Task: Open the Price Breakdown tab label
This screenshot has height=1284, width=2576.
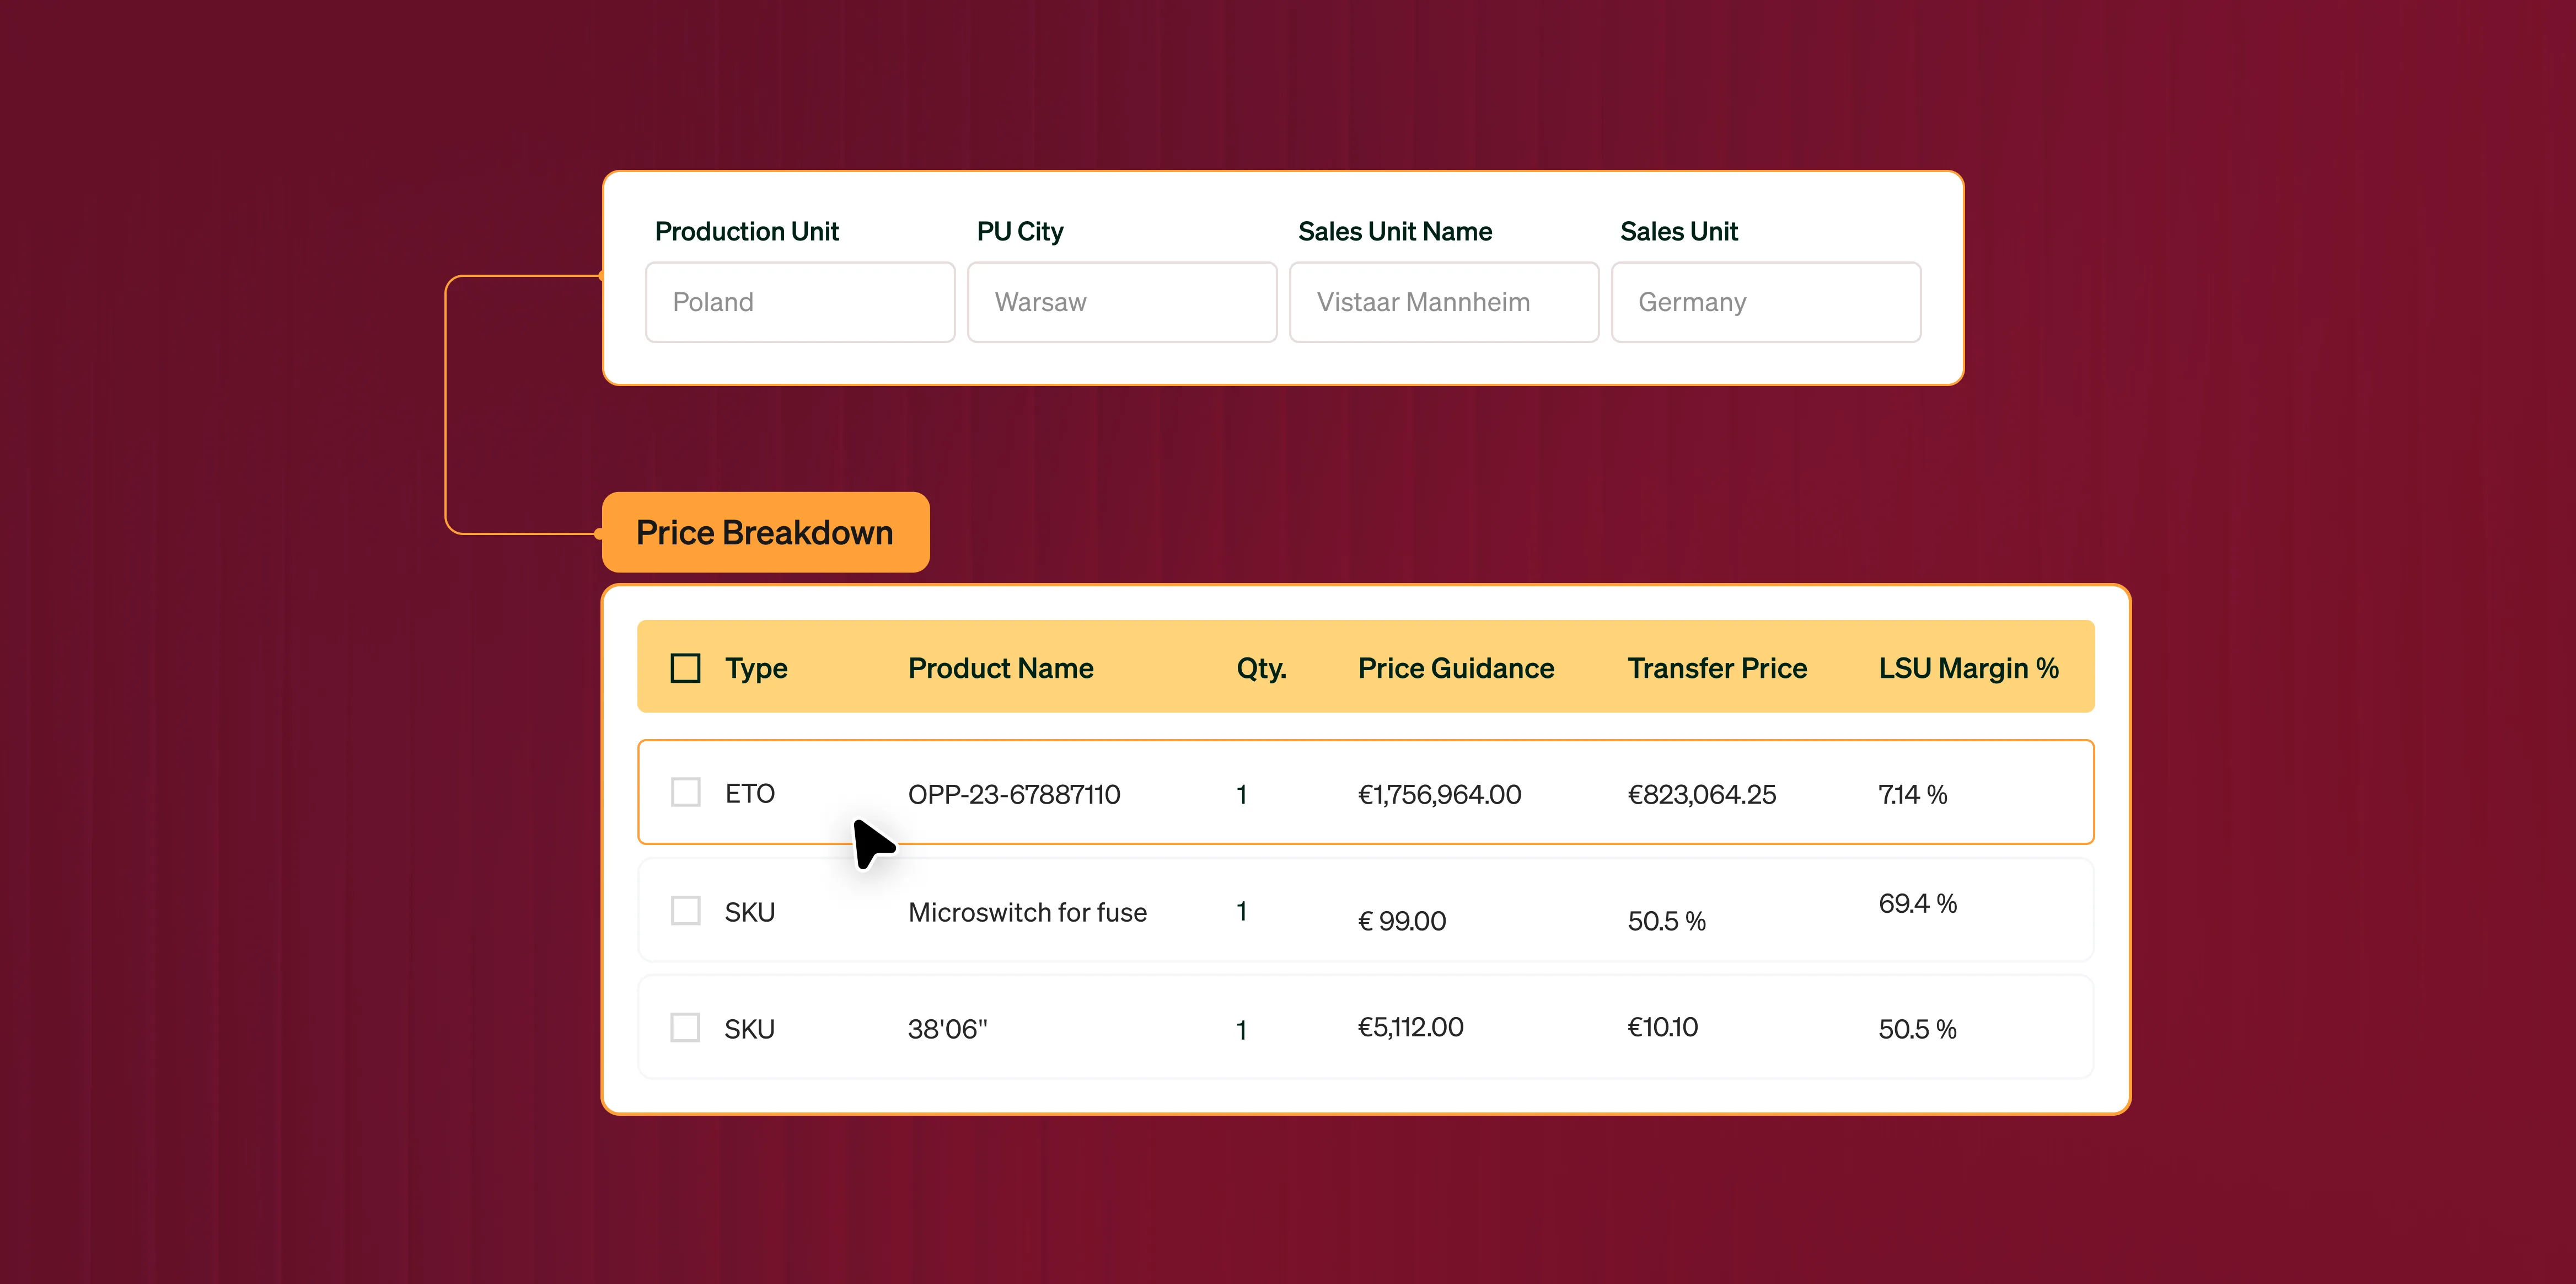Action: pos(765,532)
